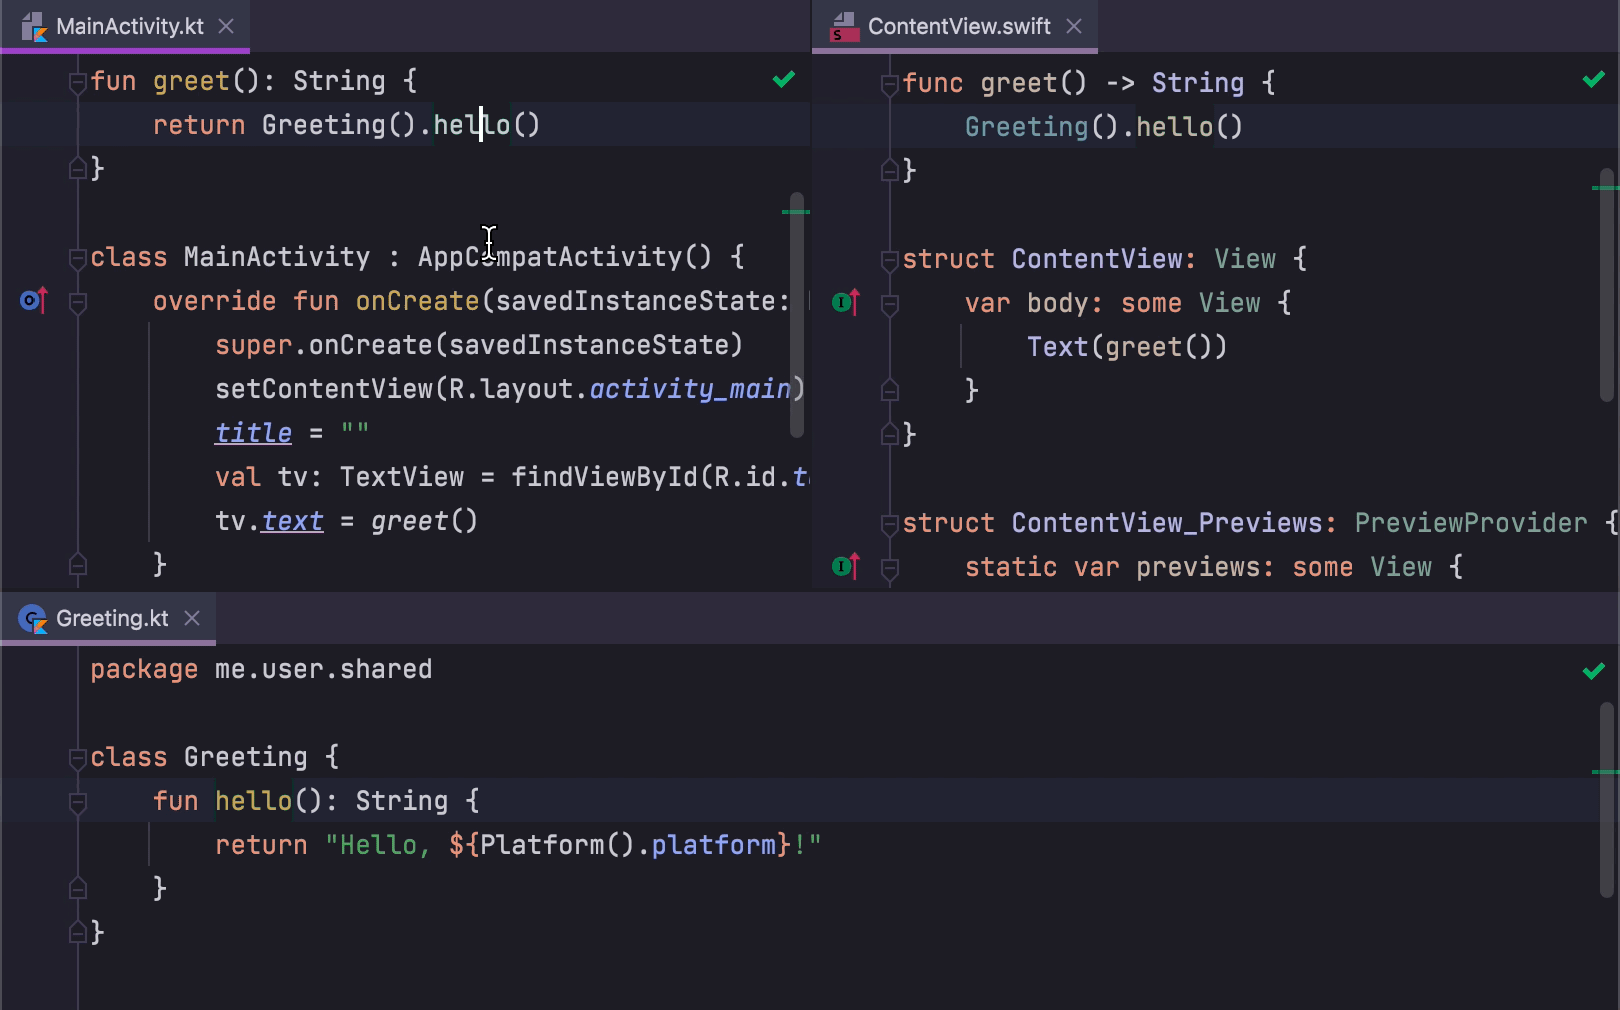
Task: Click the inspections checkmark in ContentView.swift editor
Action: tap(1592, 78)
